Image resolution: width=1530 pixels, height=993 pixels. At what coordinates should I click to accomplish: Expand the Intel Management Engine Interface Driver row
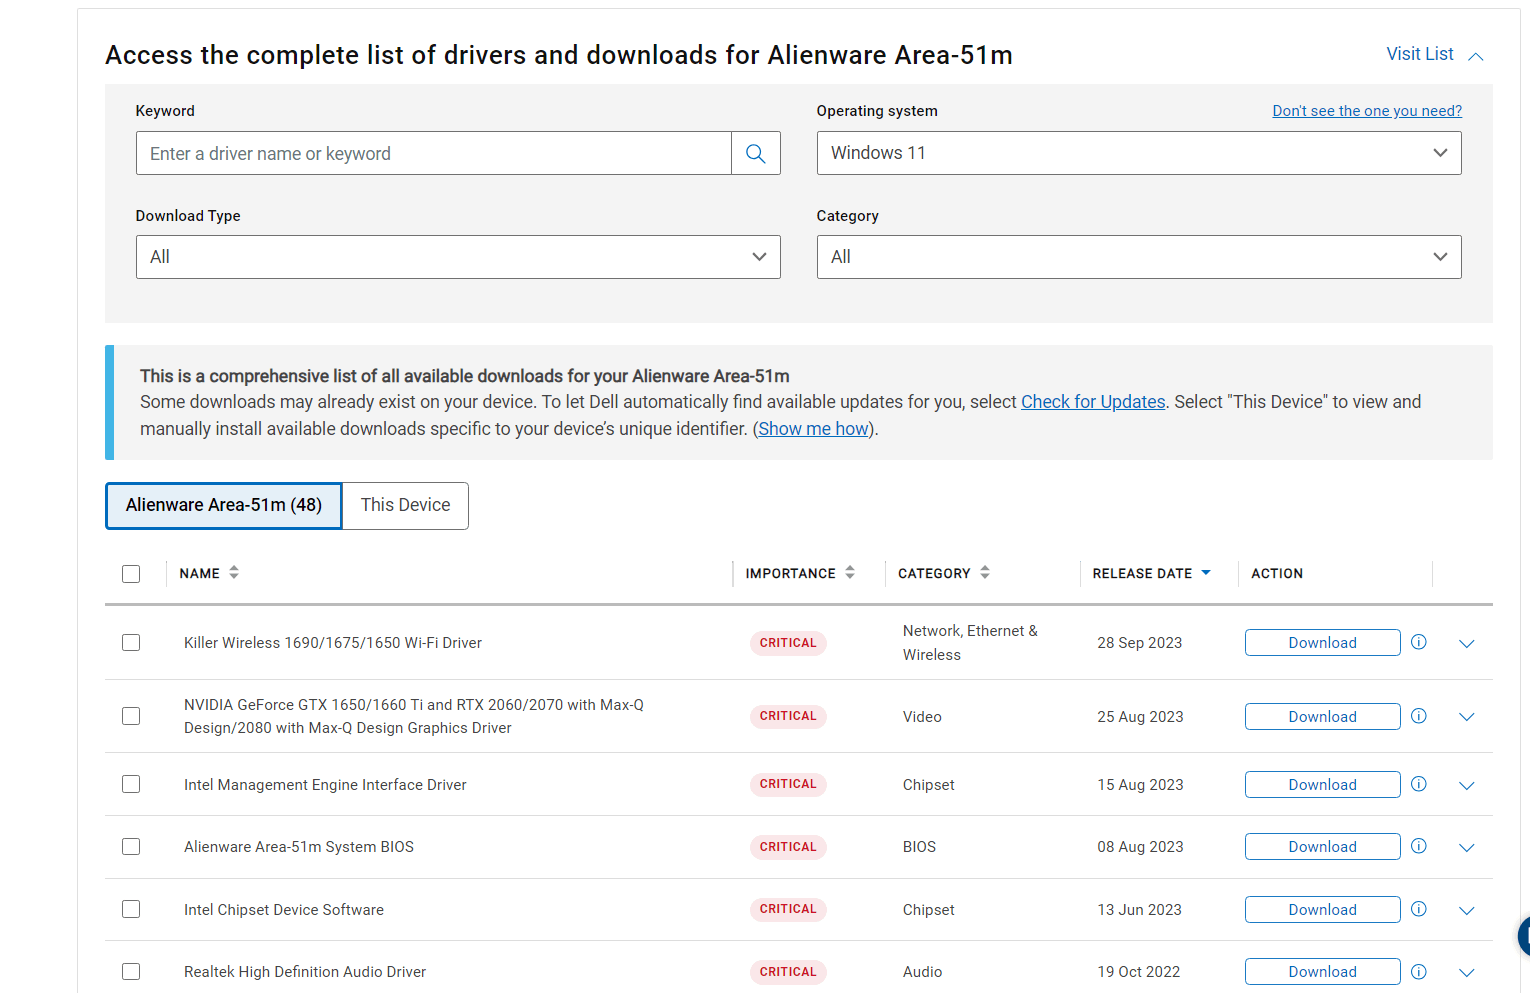[1467, 785]
